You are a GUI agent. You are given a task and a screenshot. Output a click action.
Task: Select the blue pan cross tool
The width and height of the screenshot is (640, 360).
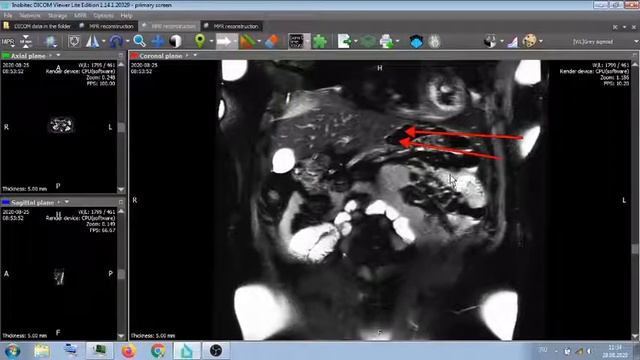pyautogui.click(x=158, y=41)
